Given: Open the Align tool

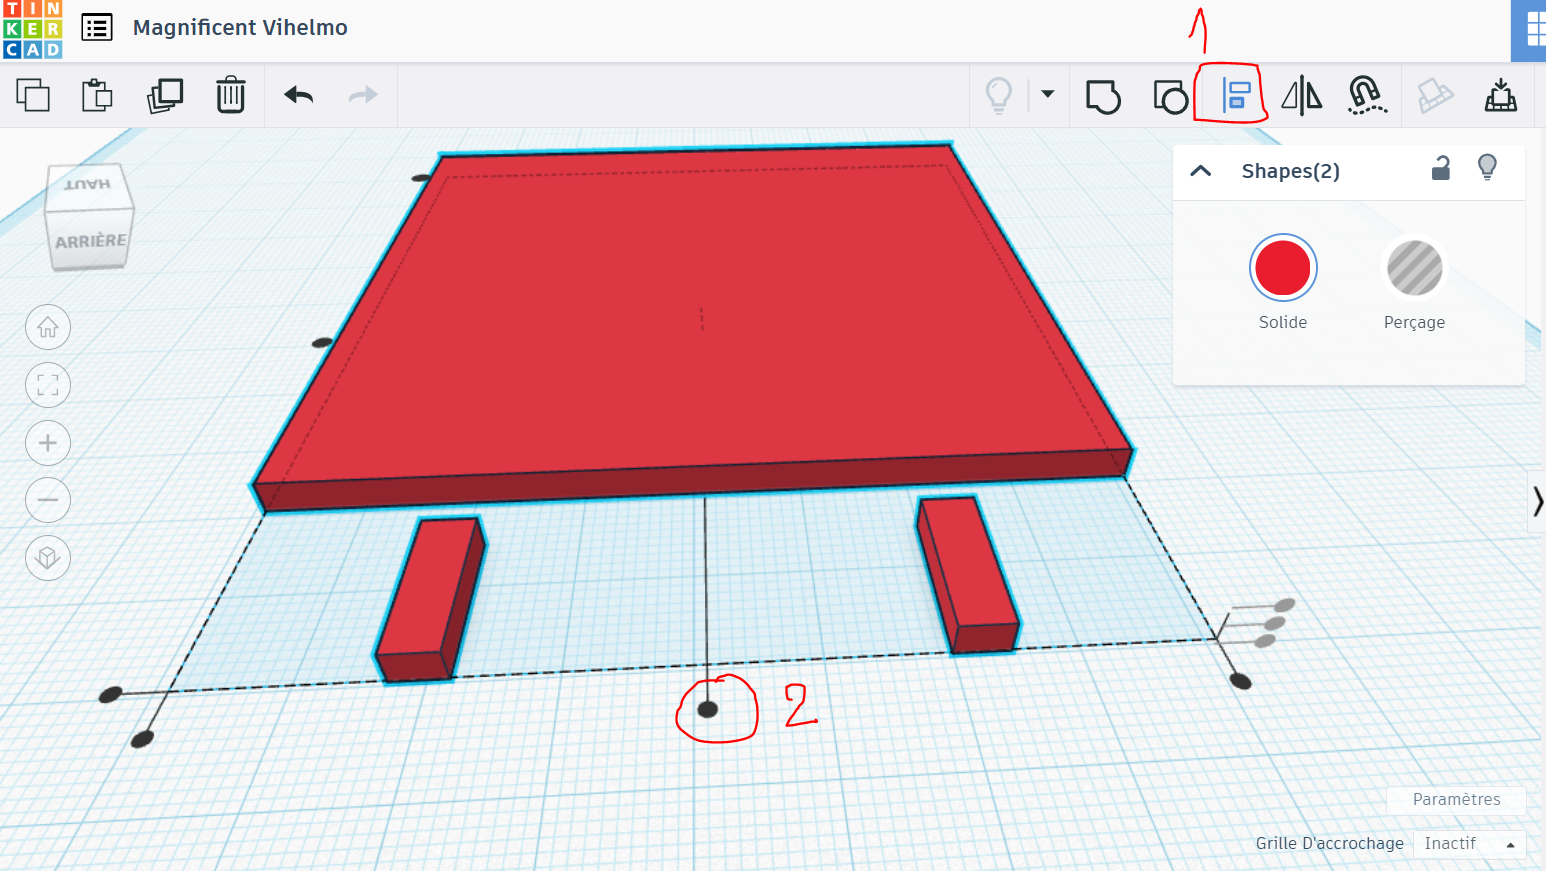Looking at the screenshot, I should coord(1237,96).
